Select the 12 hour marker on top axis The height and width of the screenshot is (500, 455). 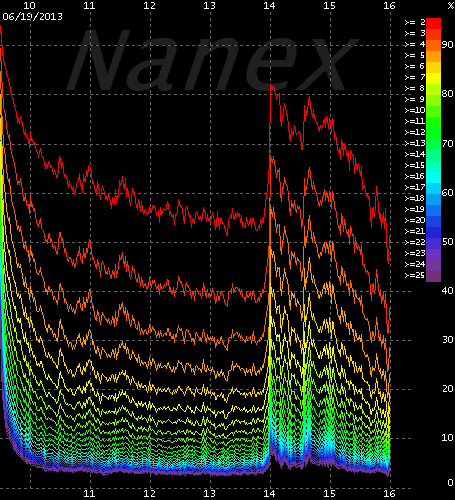click(149, 6)
